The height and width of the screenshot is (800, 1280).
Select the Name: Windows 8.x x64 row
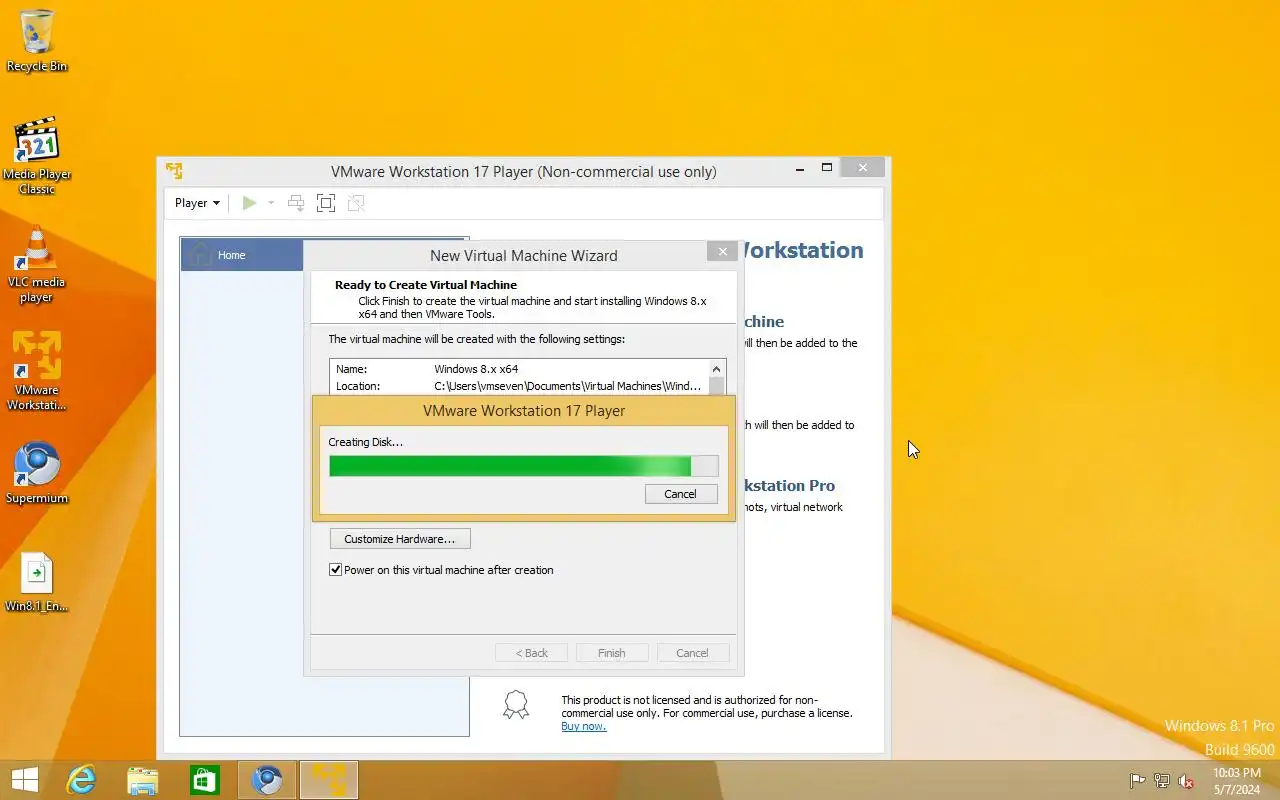point(519,369)
